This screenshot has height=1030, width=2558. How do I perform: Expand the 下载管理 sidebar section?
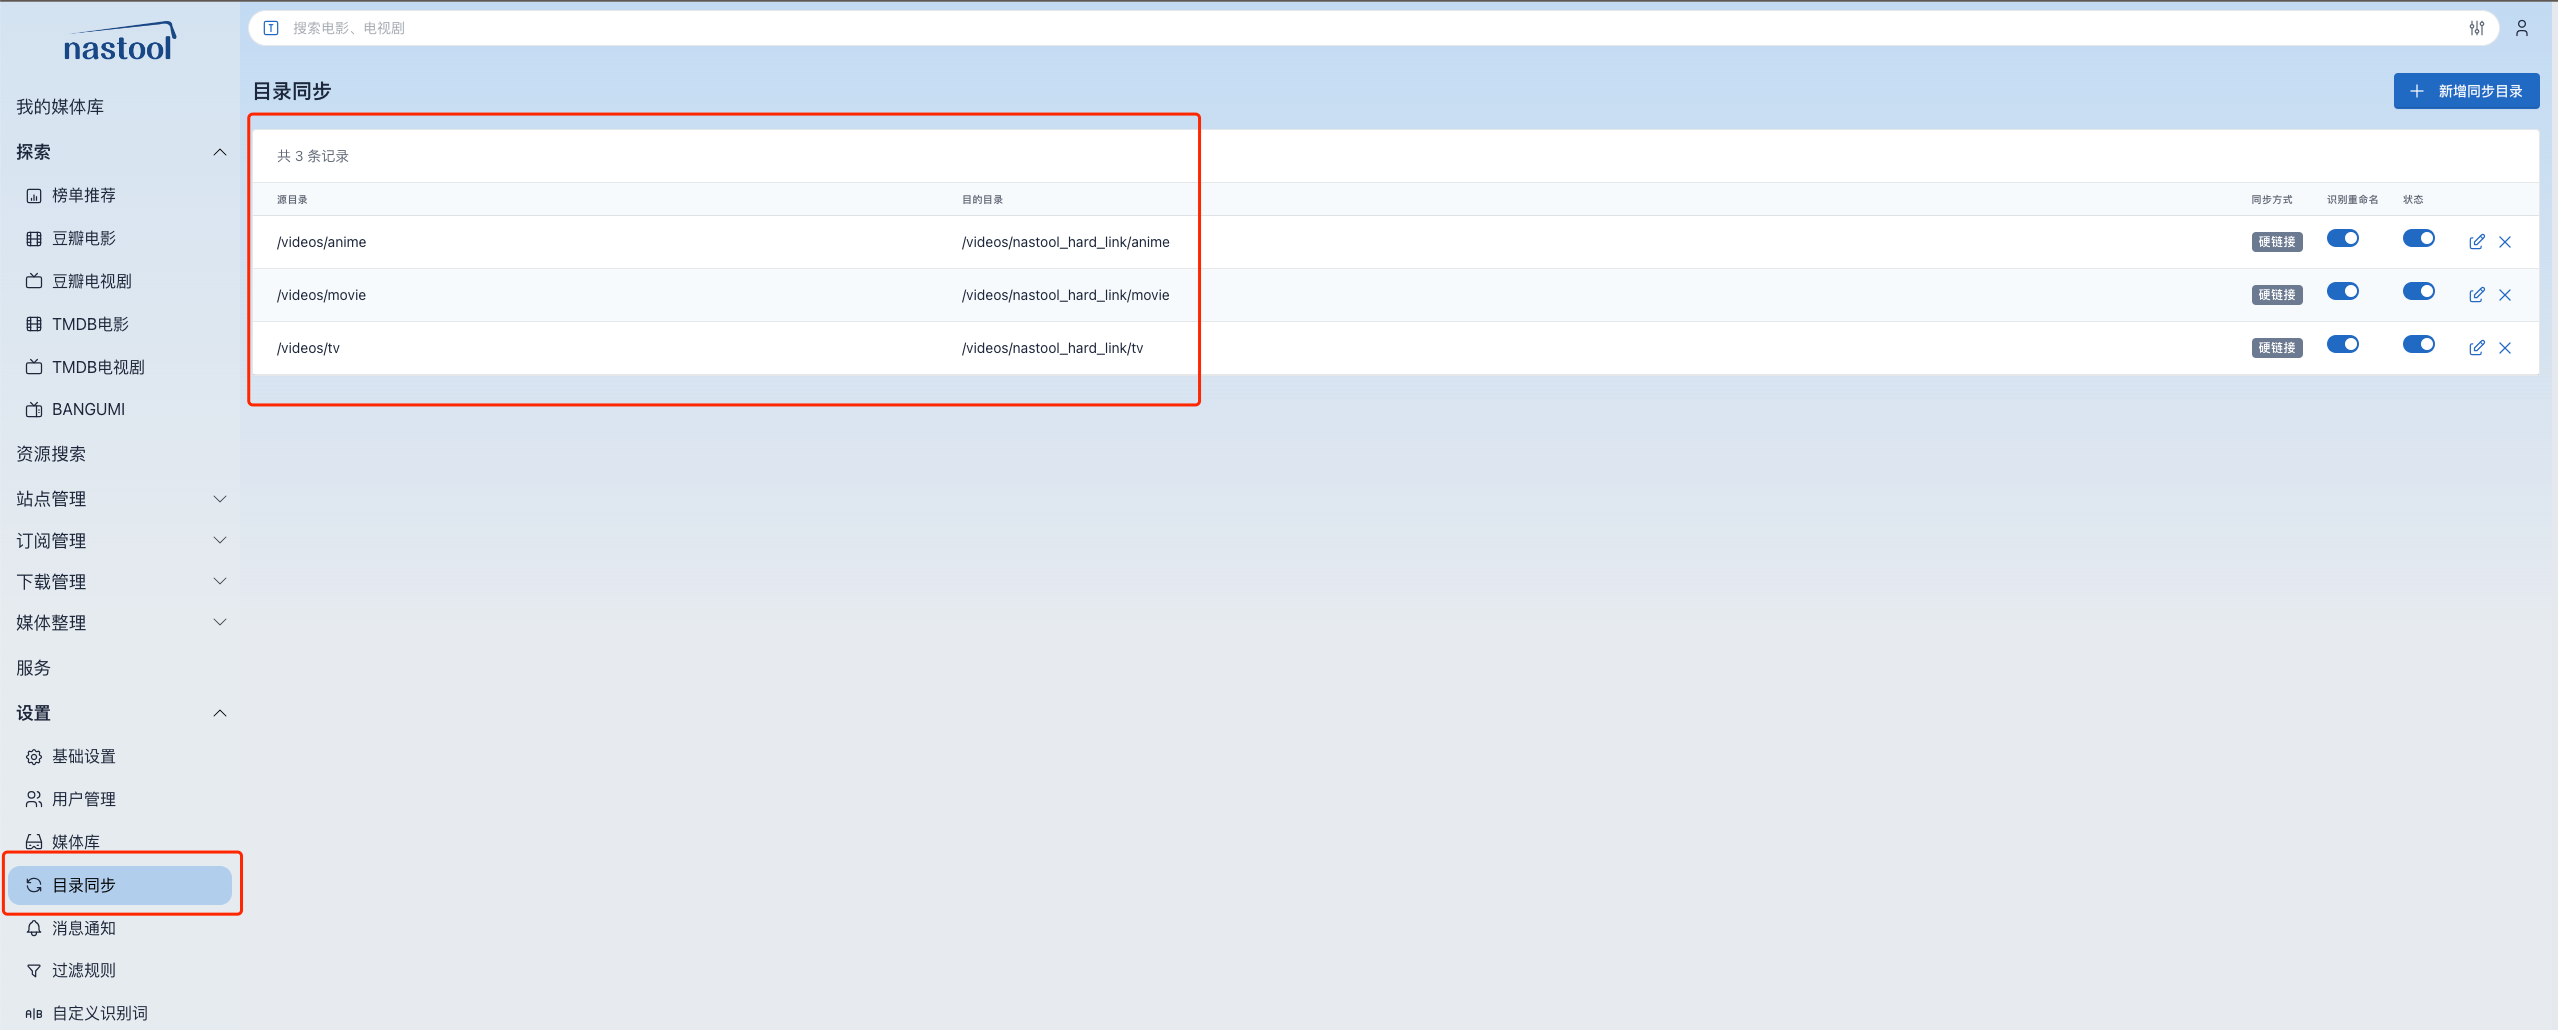coord(120,581)
